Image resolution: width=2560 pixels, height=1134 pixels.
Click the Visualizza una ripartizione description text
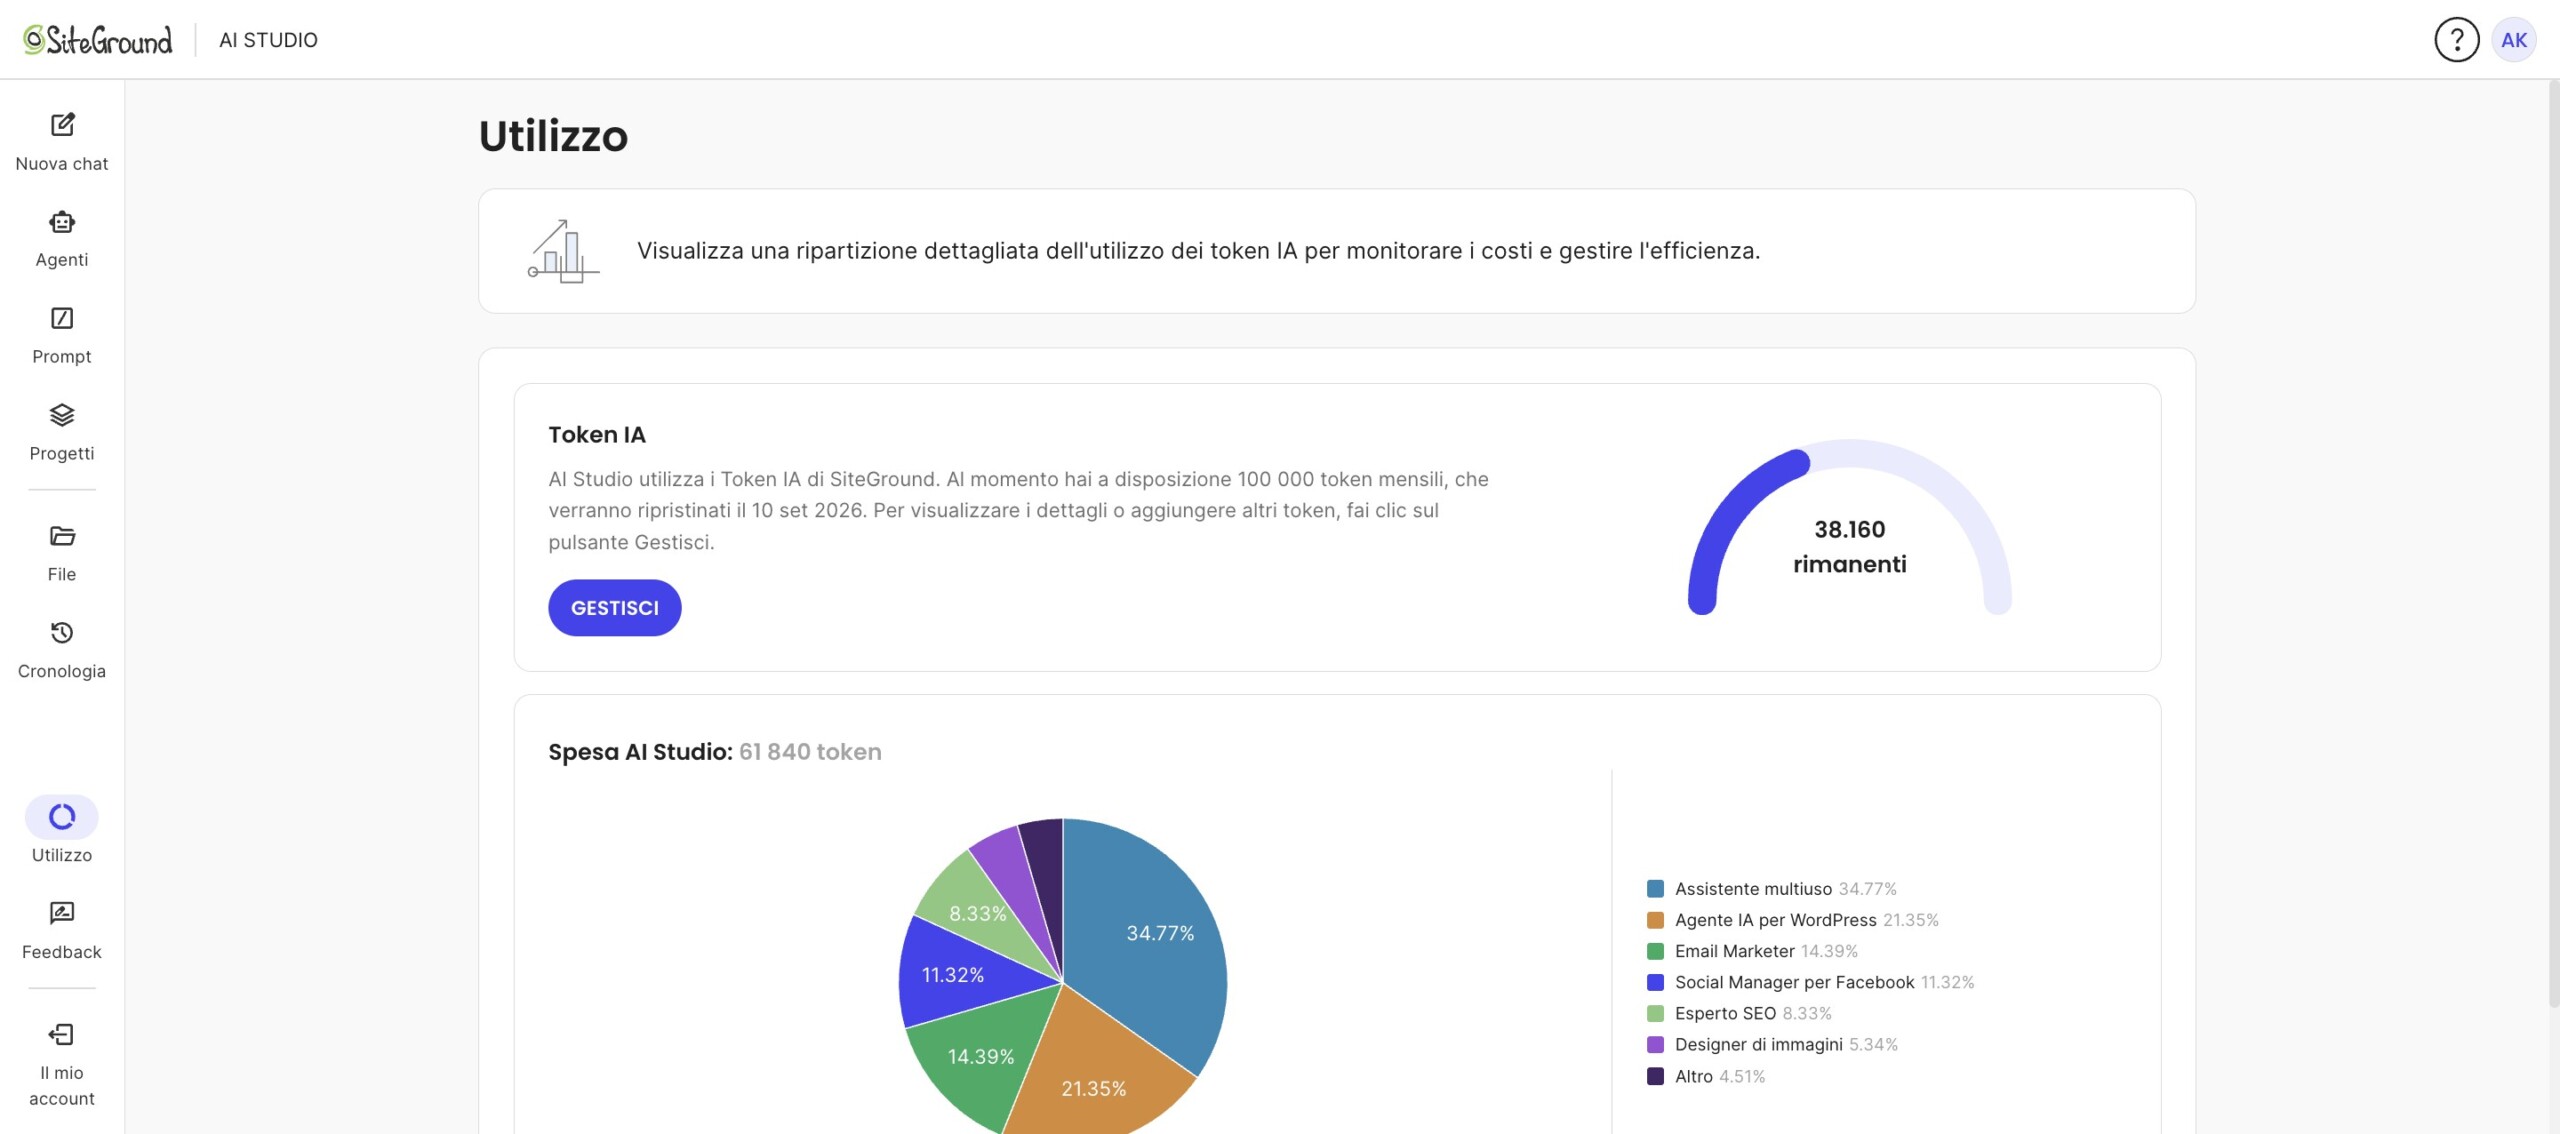pos(1198,251)
